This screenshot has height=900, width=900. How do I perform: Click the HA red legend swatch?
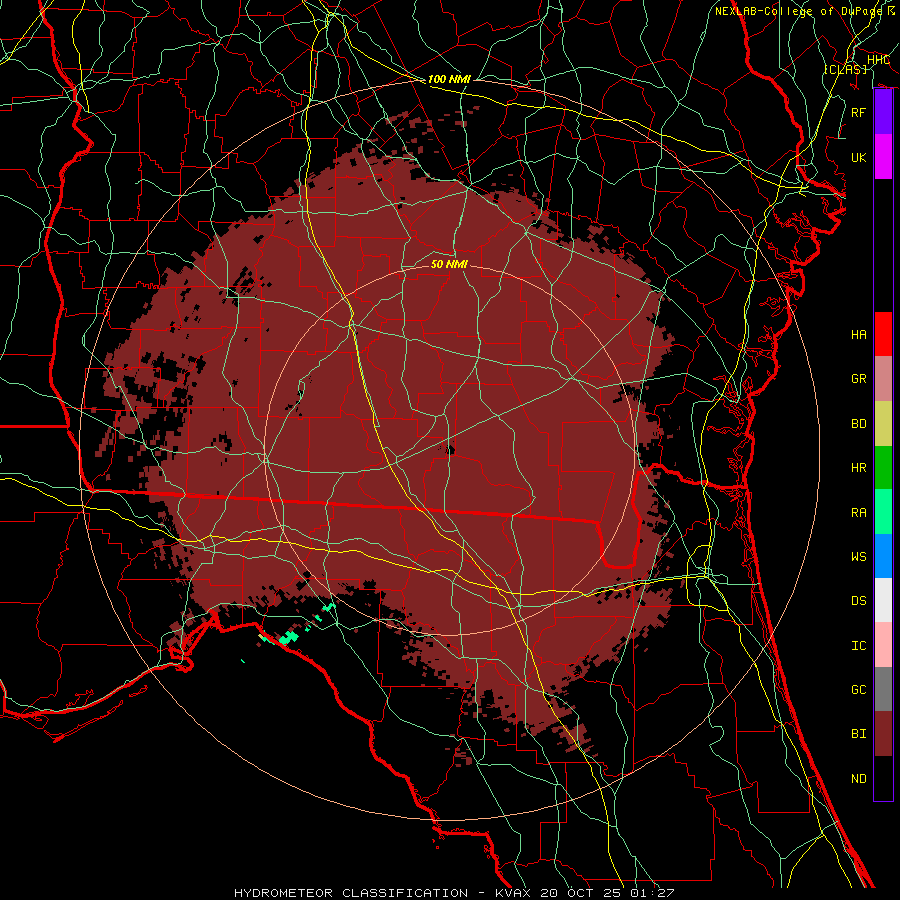[883, 334]
